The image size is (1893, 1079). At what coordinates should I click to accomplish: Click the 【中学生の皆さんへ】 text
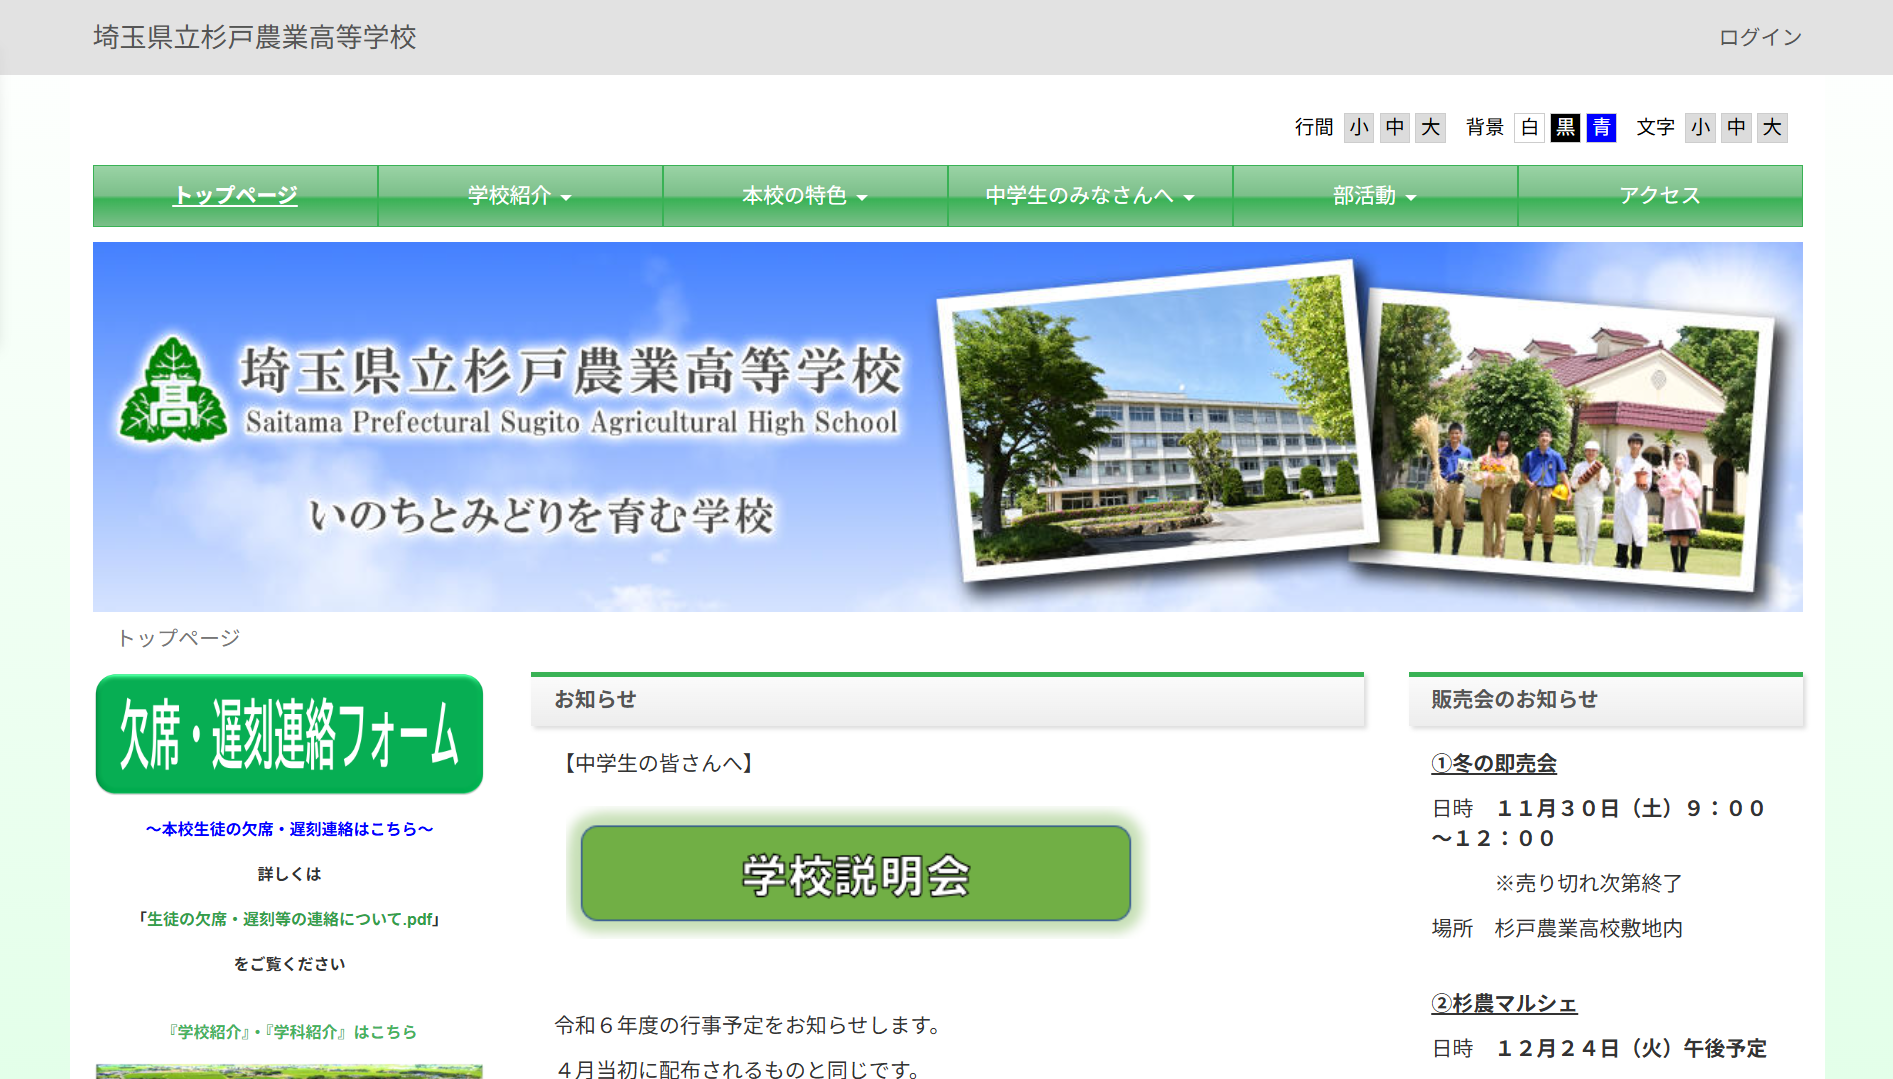coord(657,764)
